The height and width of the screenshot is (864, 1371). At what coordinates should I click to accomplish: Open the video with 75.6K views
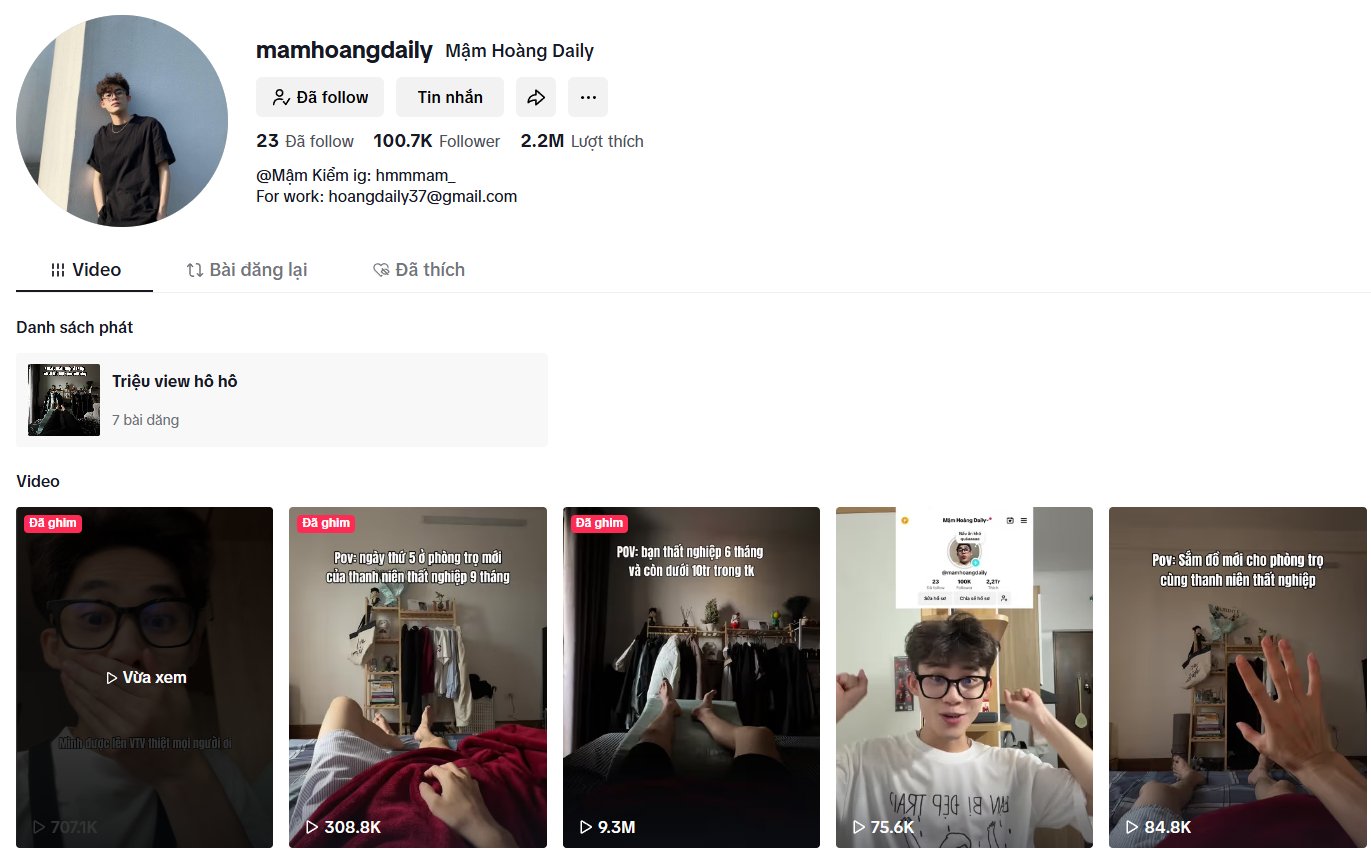(x=964, y=678)
